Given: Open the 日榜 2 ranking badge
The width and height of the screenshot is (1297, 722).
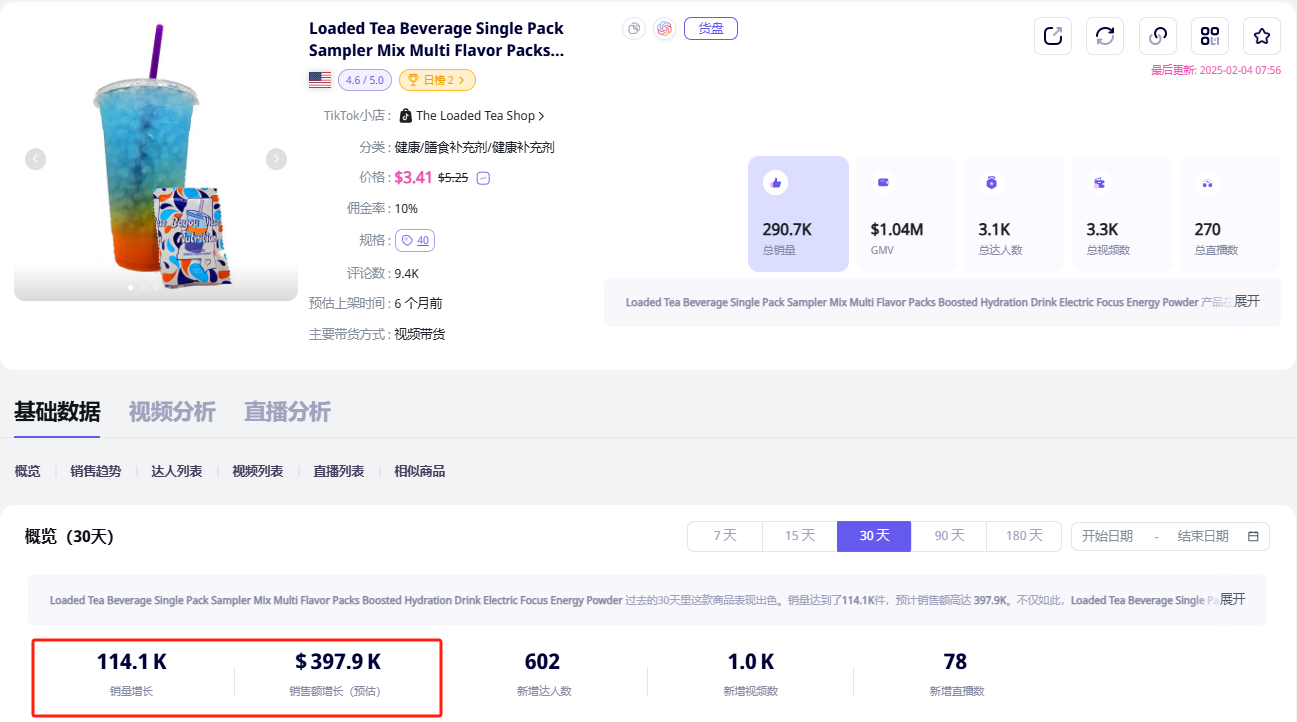Looking at the screenshot, I should coord(437,80).
